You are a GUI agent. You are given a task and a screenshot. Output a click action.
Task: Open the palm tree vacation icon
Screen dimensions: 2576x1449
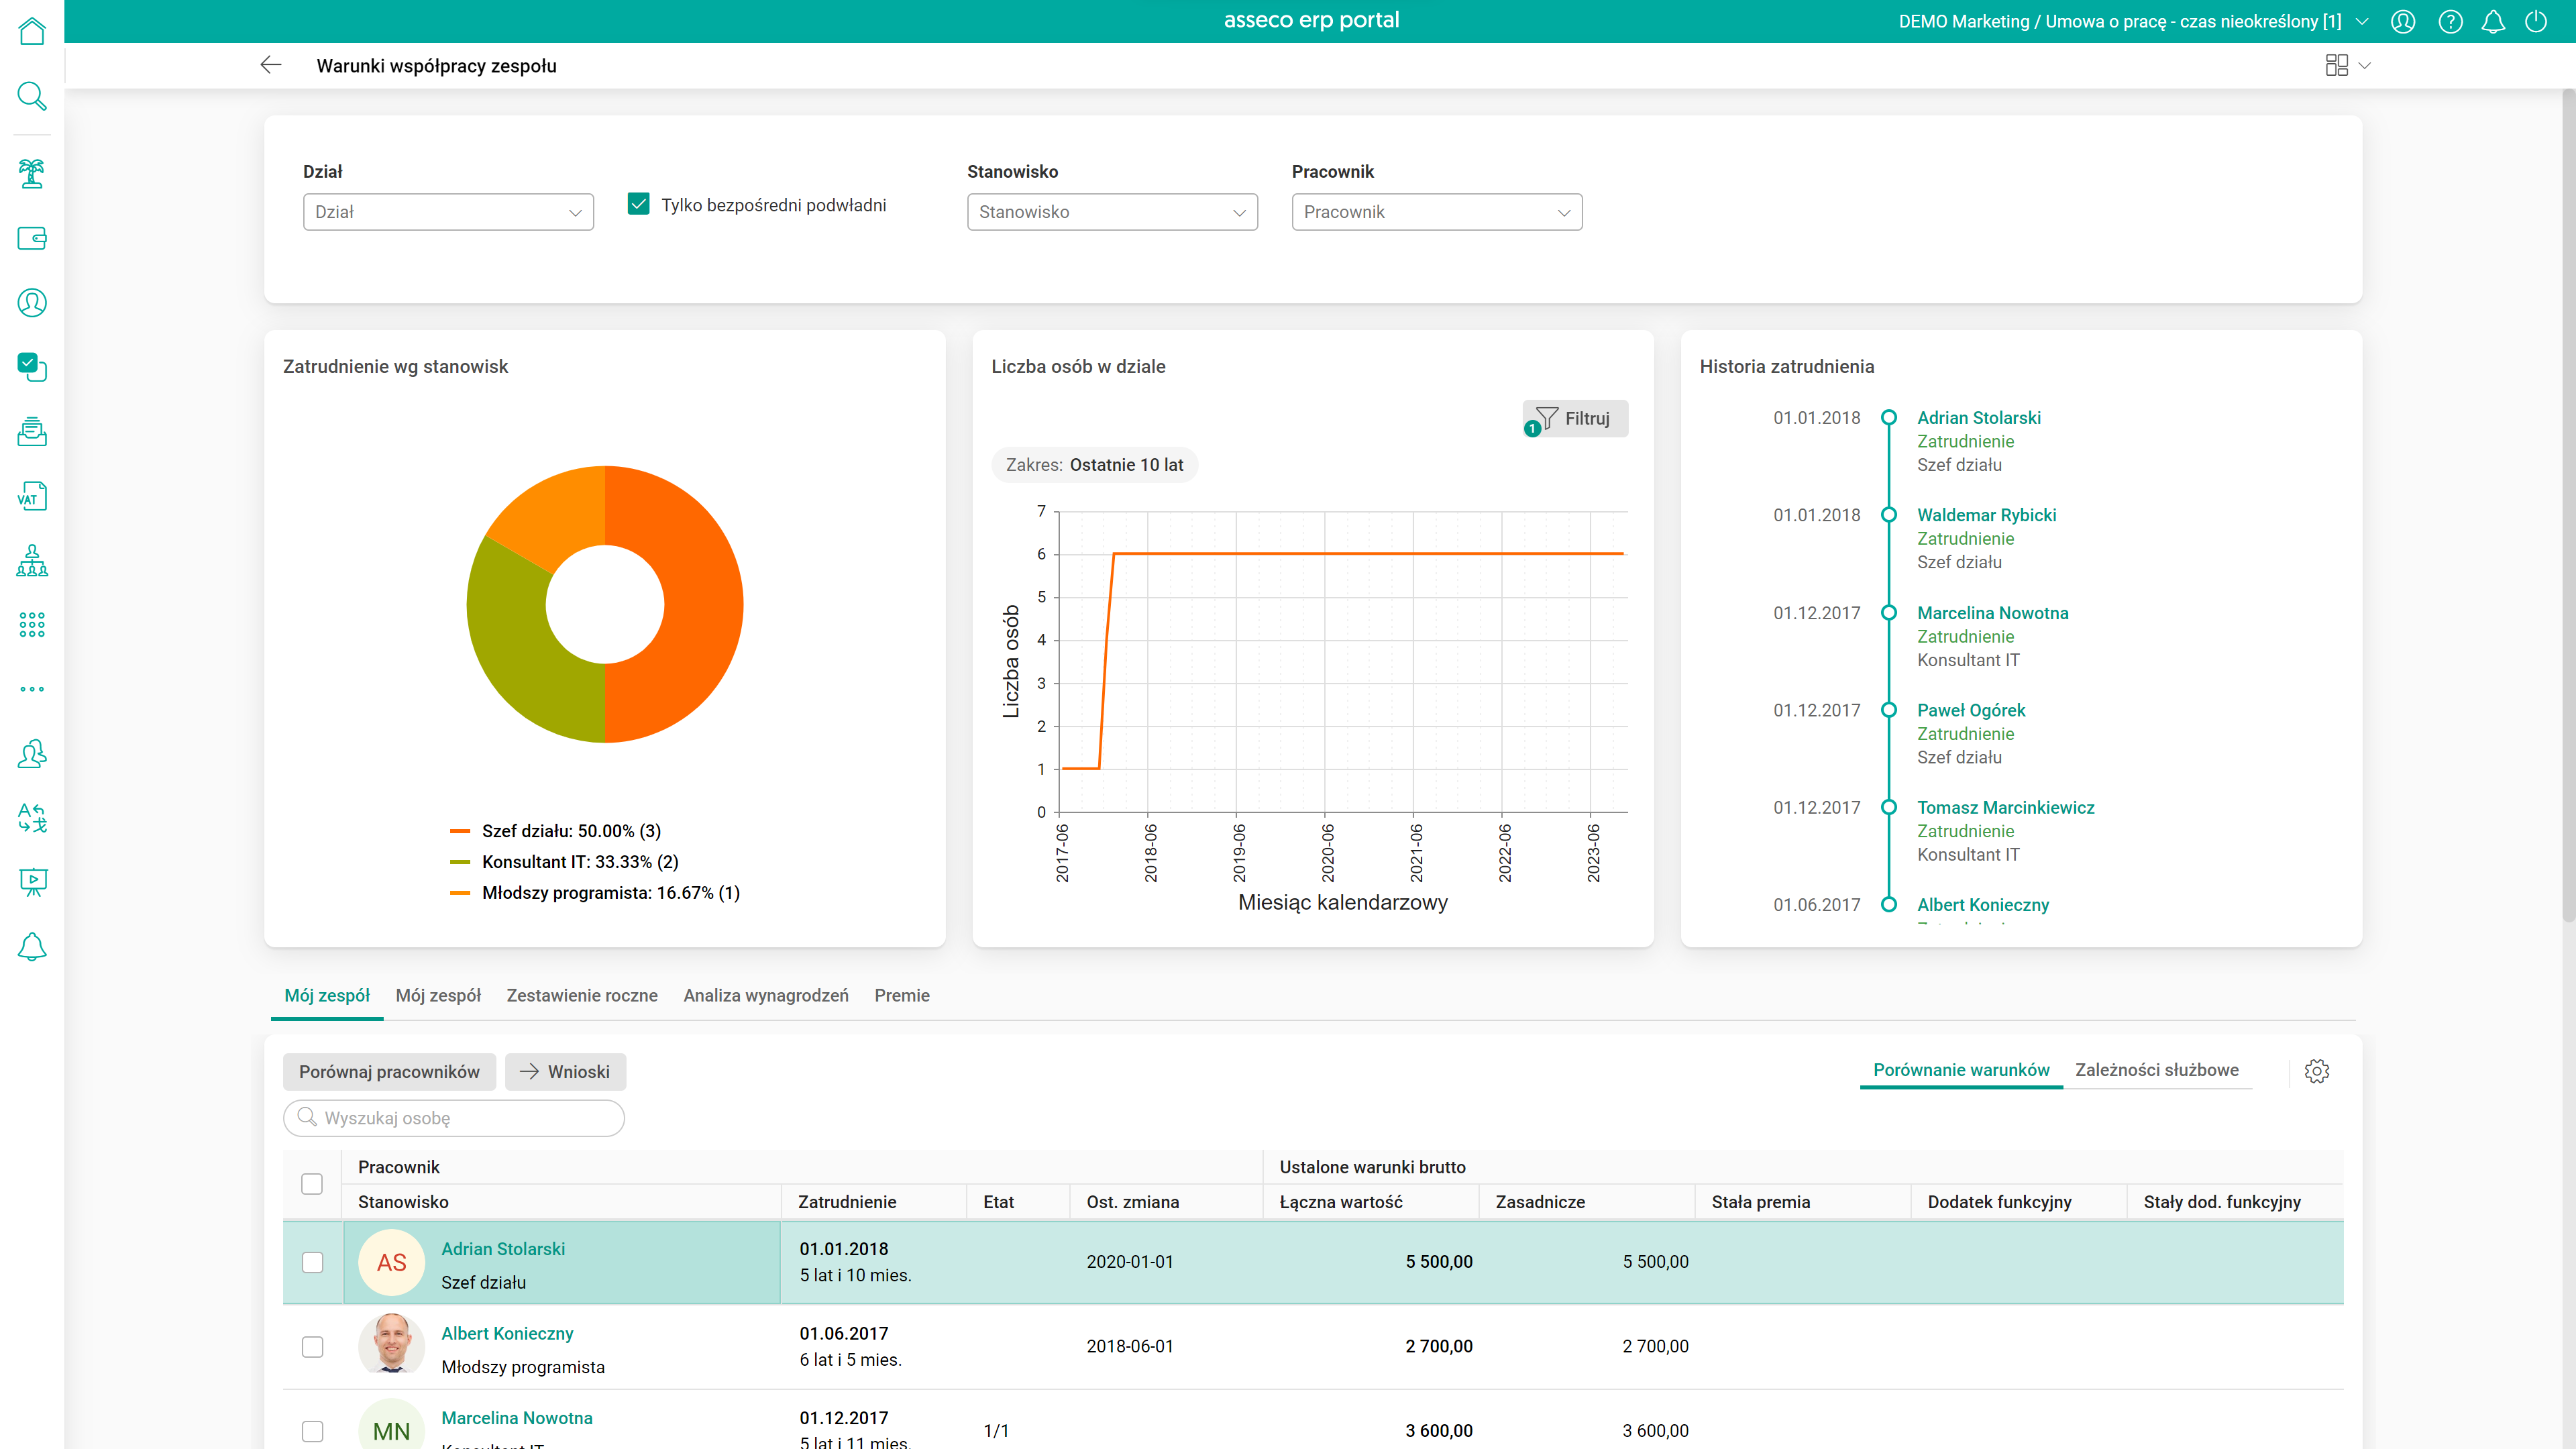point(32,174)
